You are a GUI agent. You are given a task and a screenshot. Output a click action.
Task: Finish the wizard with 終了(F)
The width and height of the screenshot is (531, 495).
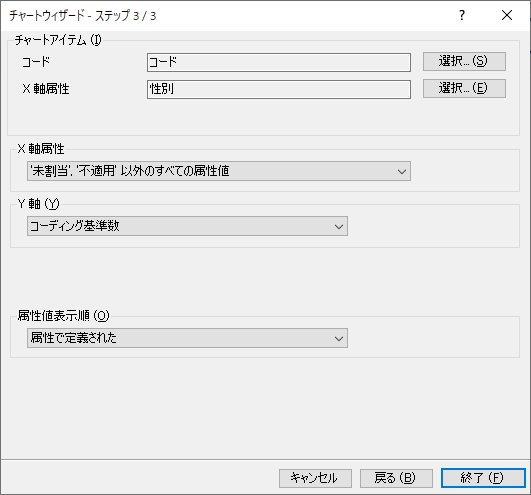coord(483,478)
